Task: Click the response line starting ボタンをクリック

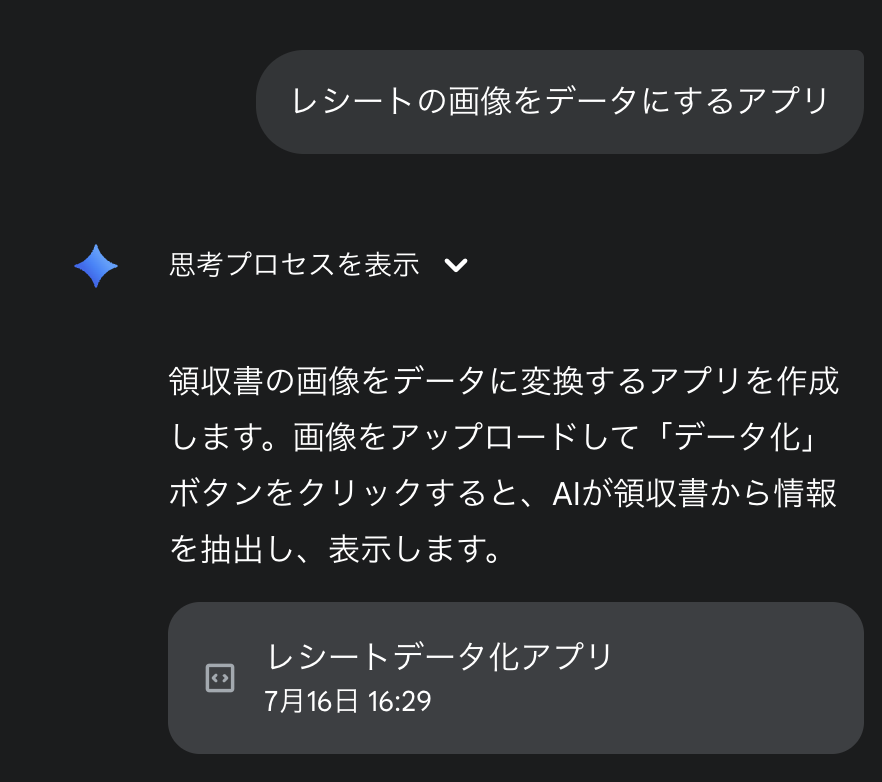Action: pos(503,493)
